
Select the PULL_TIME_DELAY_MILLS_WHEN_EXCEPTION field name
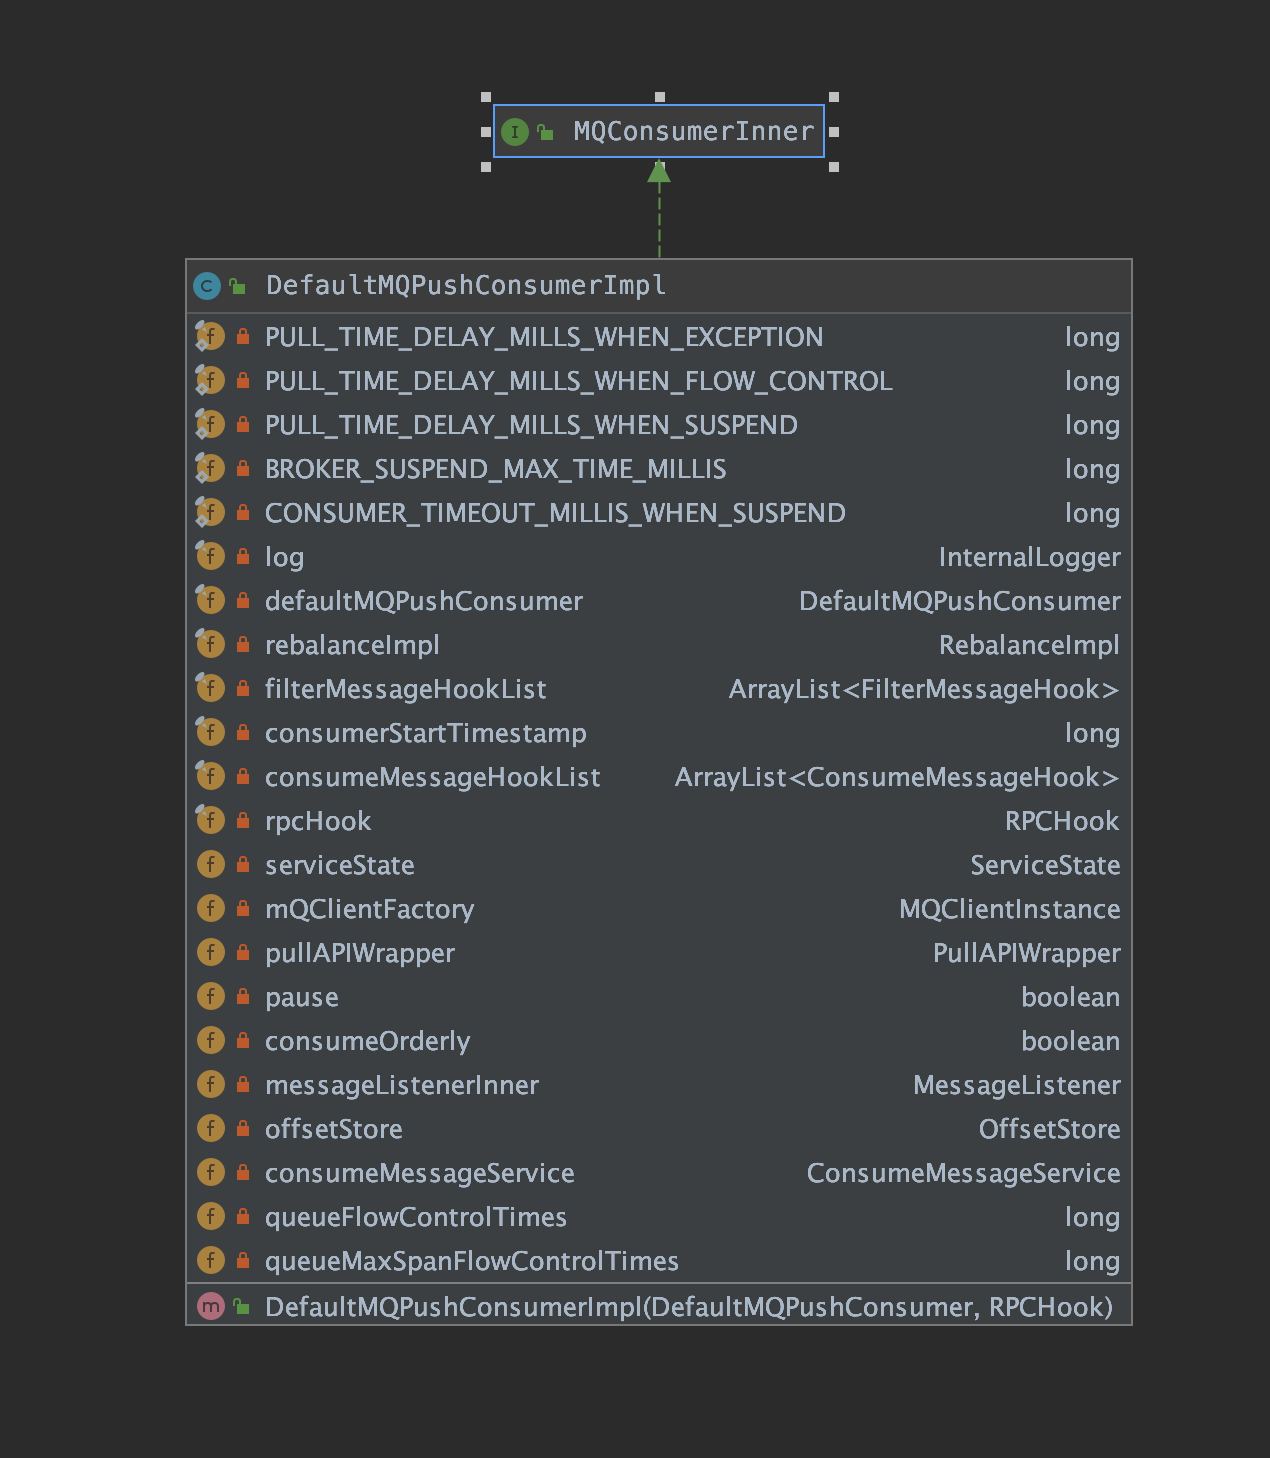[544, 337]
